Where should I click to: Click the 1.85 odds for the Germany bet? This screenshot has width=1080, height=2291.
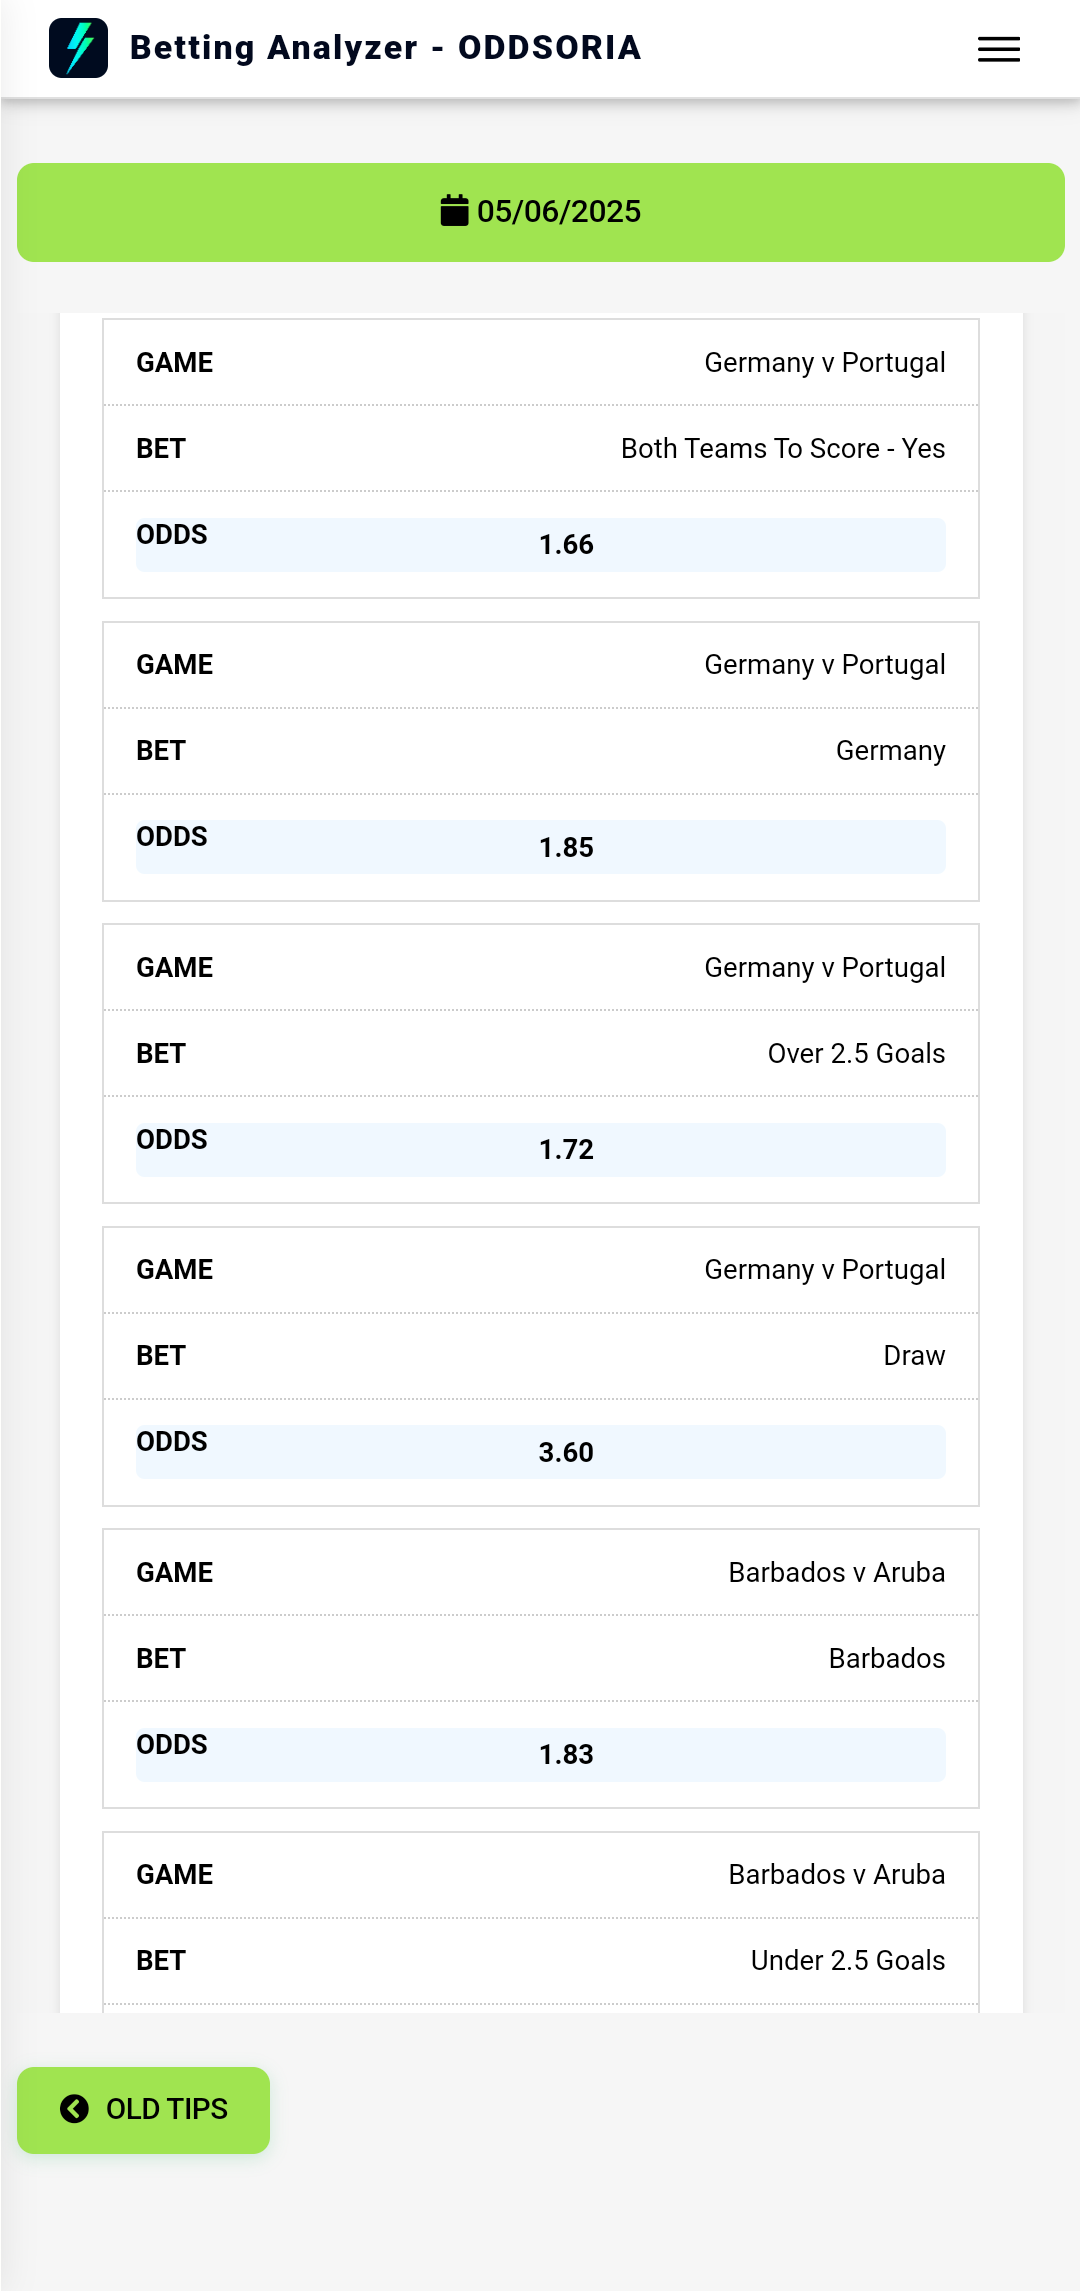pos(566,848)
